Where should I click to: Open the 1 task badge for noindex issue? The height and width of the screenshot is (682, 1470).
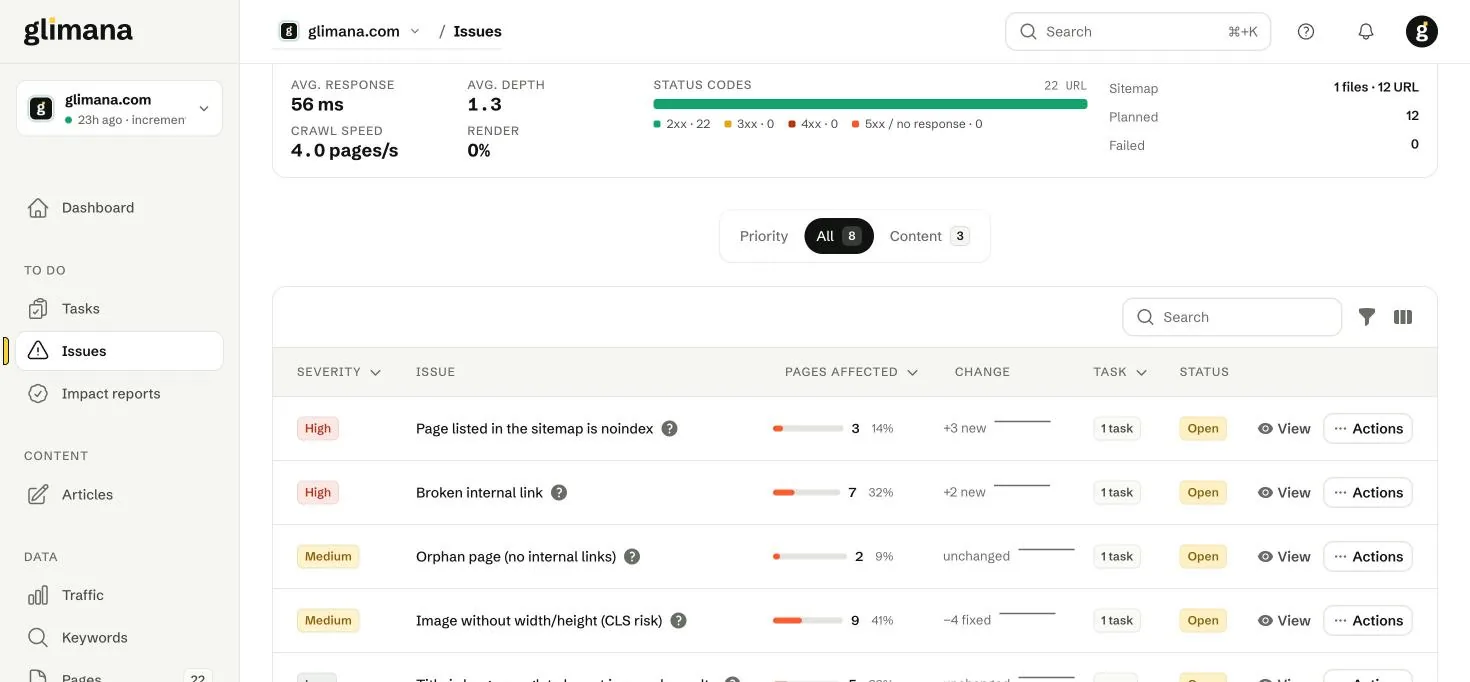point(1117,428)
